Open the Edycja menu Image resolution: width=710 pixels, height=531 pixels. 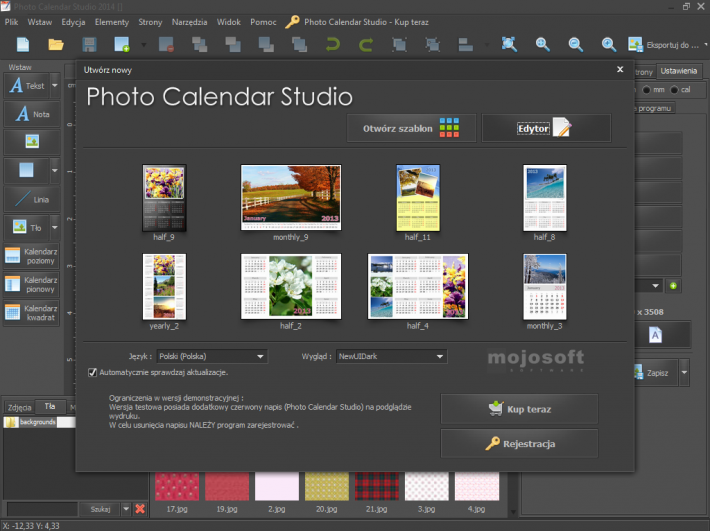tap(73, 22)
